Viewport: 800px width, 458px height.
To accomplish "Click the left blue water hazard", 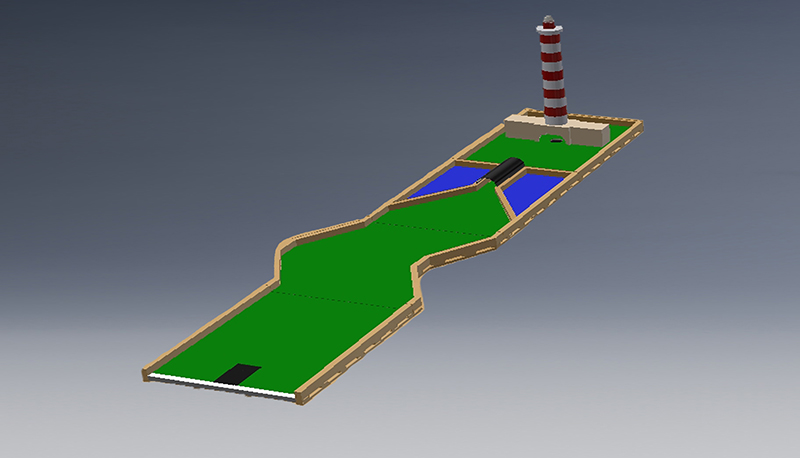I will pos(452,181).
